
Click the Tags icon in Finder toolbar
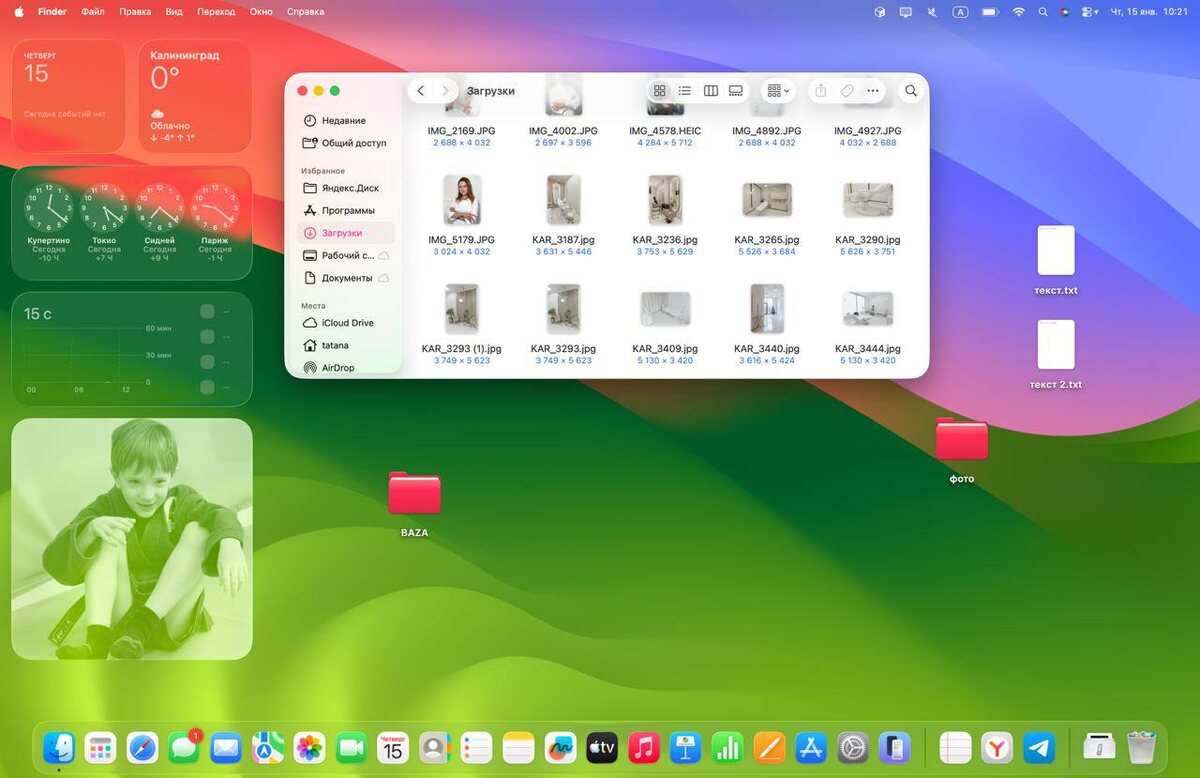847,91
